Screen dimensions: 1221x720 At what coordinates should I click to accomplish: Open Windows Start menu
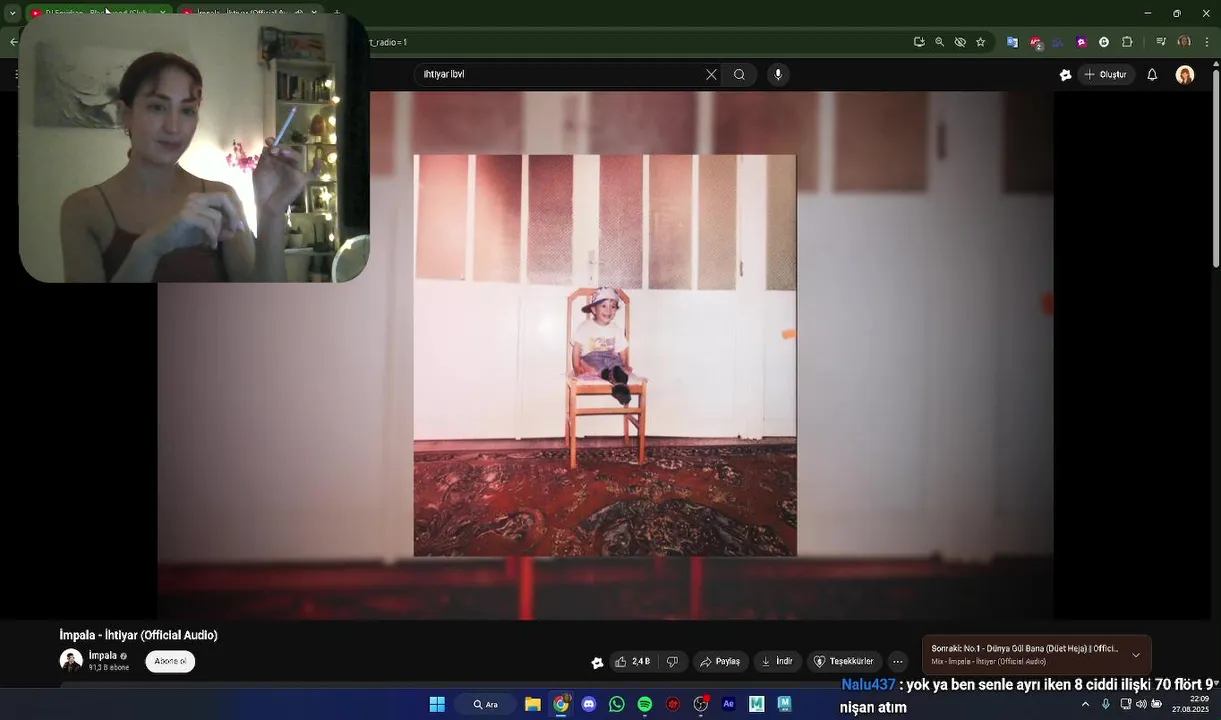click(437, 704)
